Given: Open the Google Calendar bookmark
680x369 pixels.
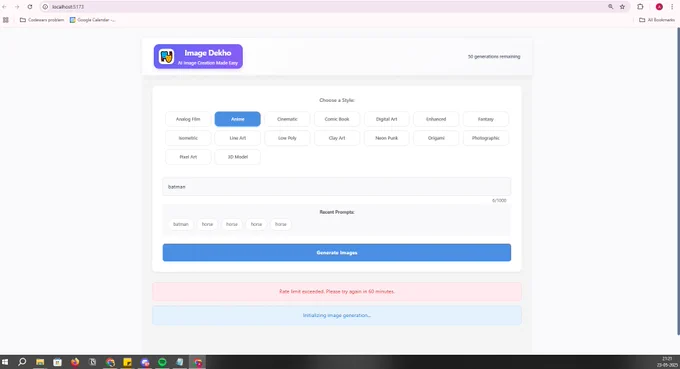Looking at the screenshot, I should pyautogui.click(x=92, y=20).
